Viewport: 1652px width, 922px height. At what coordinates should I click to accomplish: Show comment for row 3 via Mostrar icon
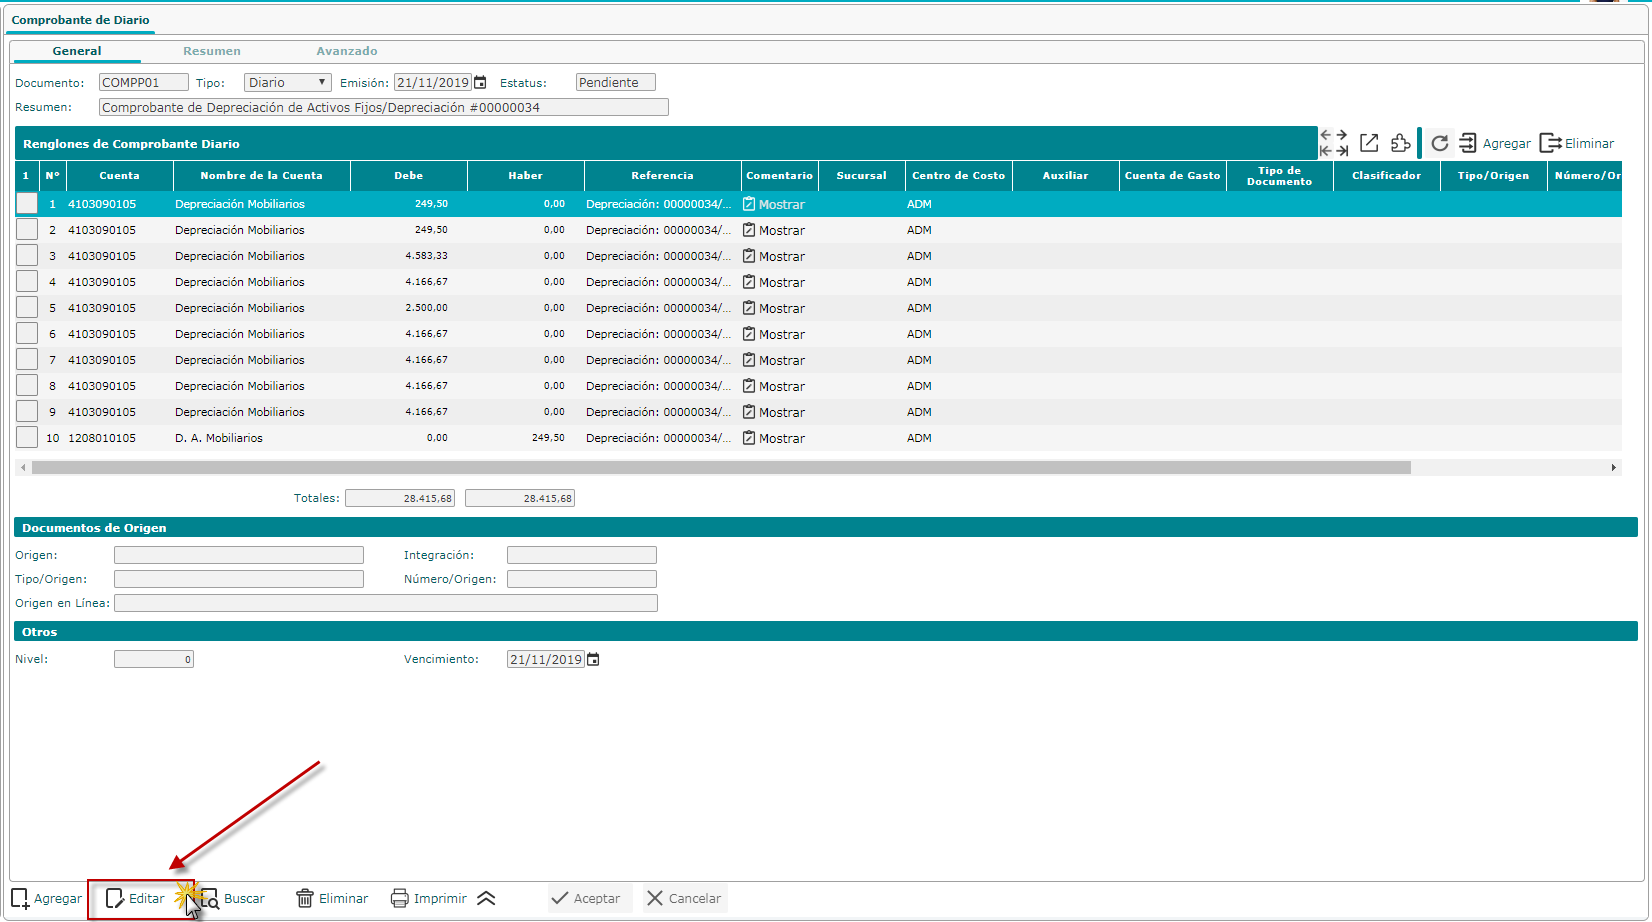click(x=749, y=256)
